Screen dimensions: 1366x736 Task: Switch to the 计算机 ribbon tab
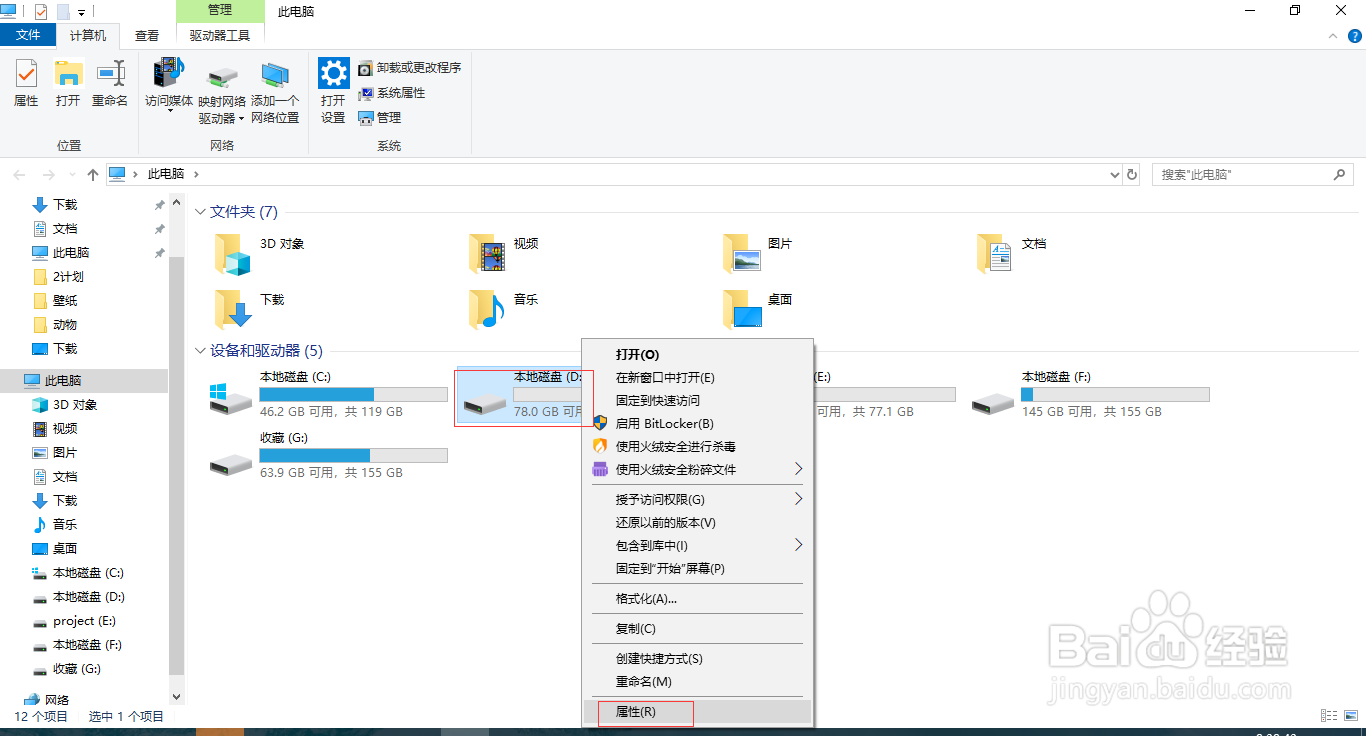tap(88, 35)
